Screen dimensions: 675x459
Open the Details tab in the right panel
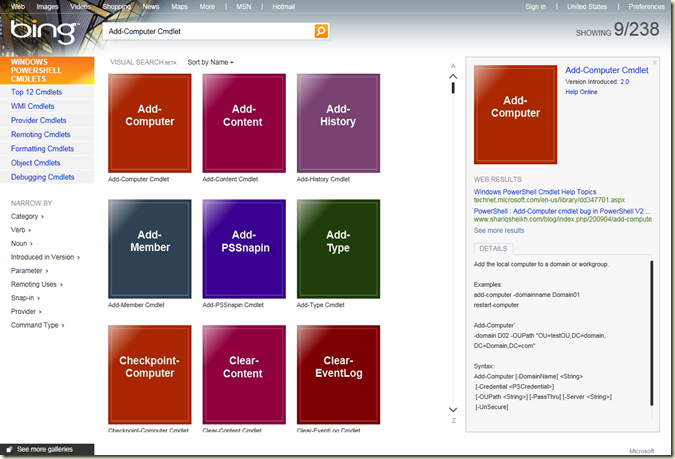pos(493,248)
